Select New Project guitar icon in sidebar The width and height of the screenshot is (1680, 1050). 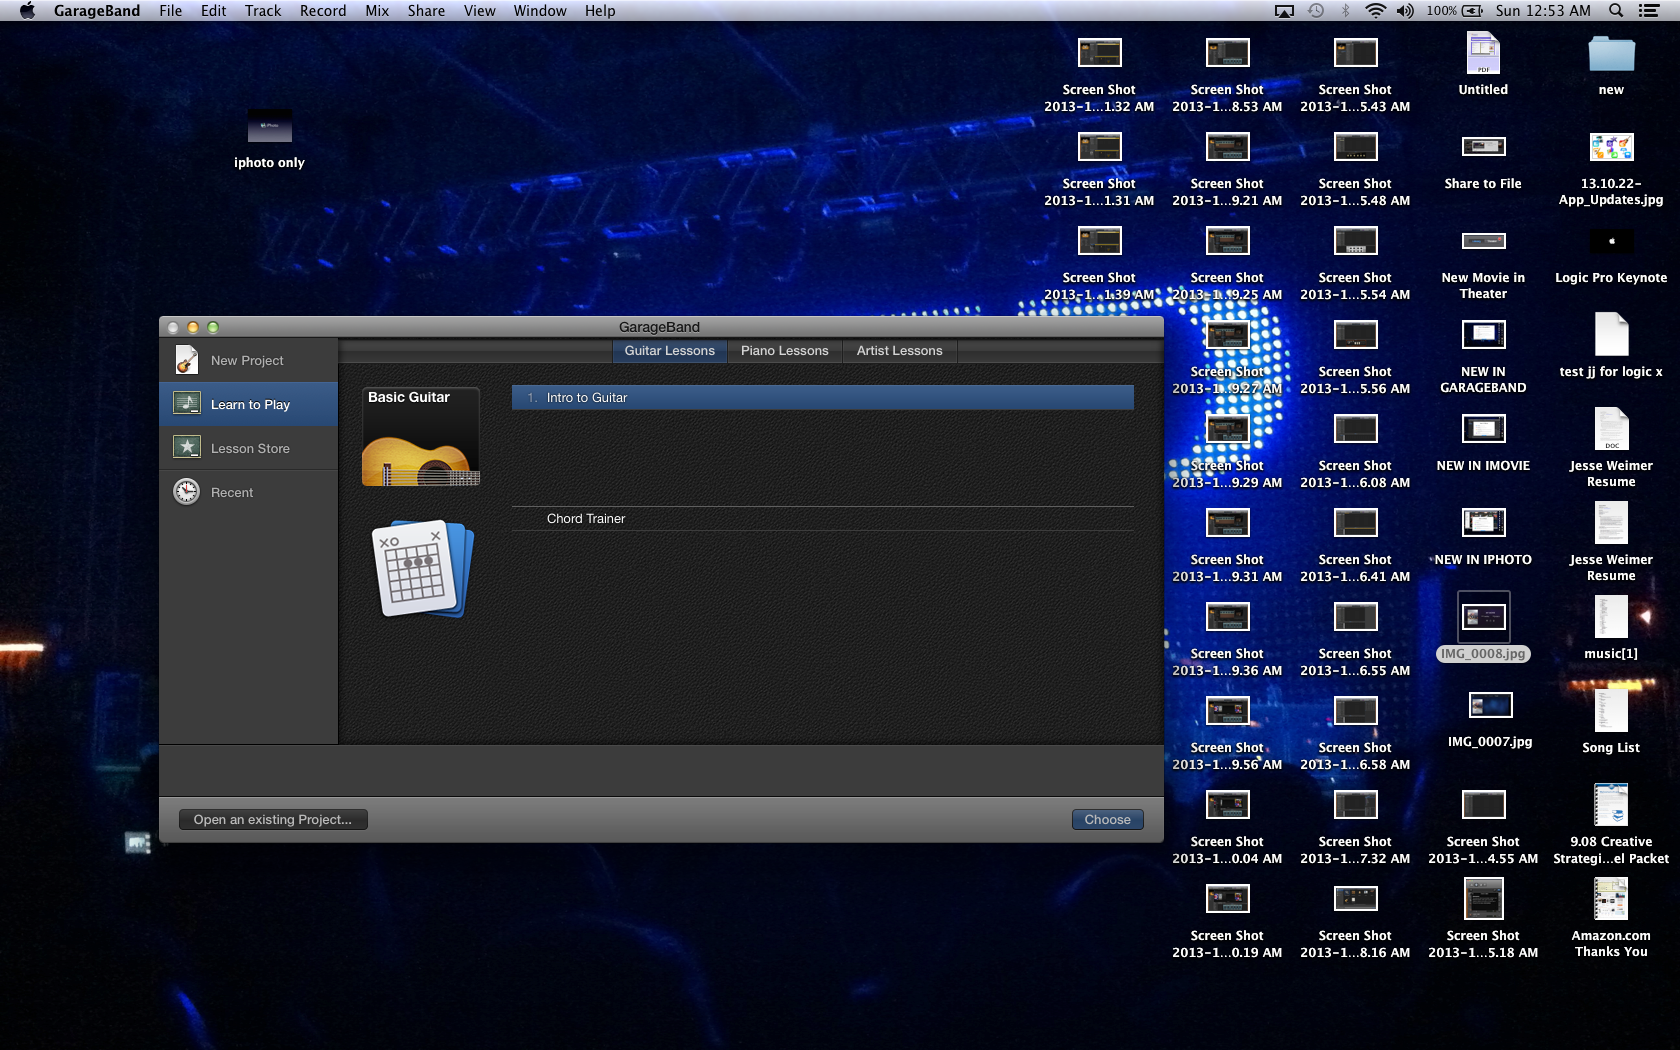tap(187, 360)
